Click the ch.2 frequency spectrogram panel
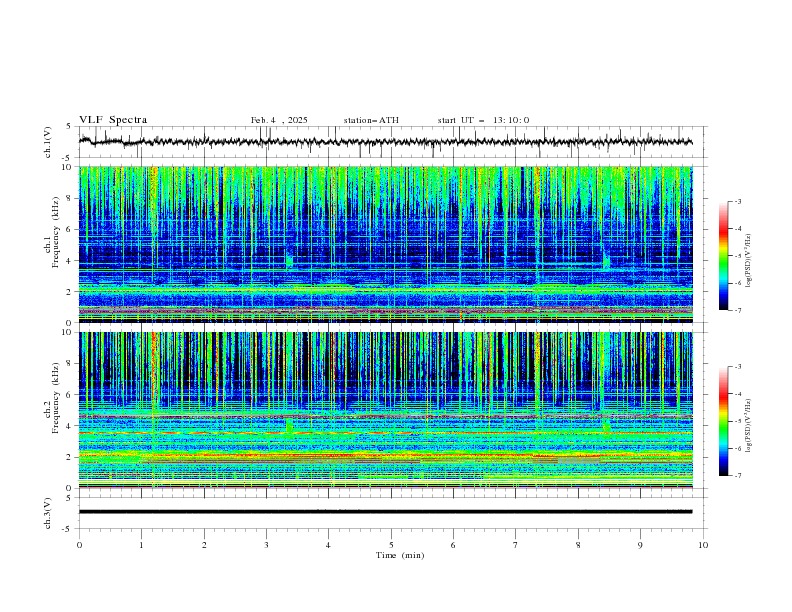 pos(385,410)
